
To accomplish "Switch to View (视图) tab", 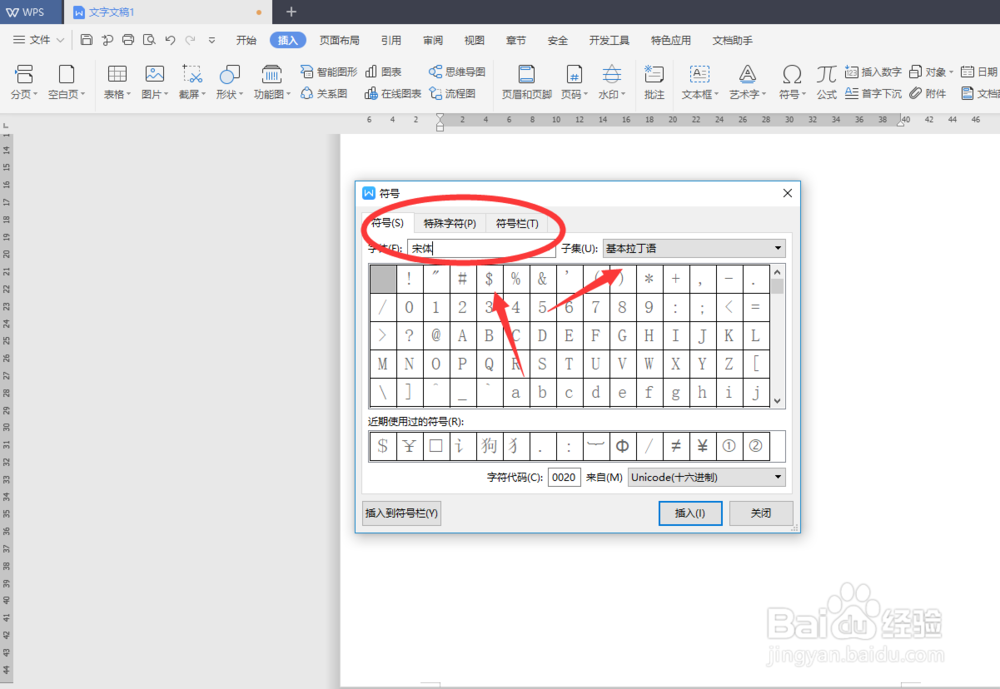I will coord(474,40).
